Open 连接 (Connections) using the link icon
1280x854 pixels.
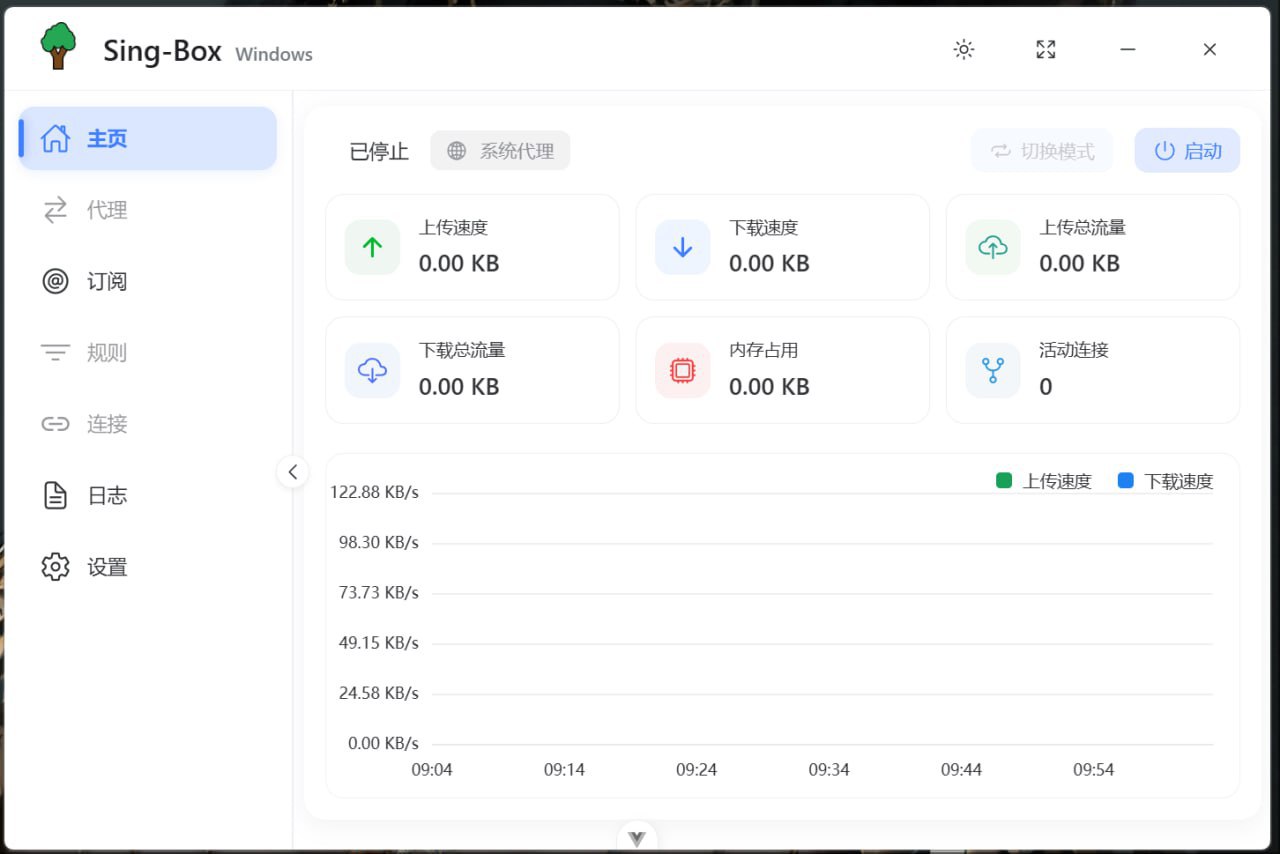(55, 424)
